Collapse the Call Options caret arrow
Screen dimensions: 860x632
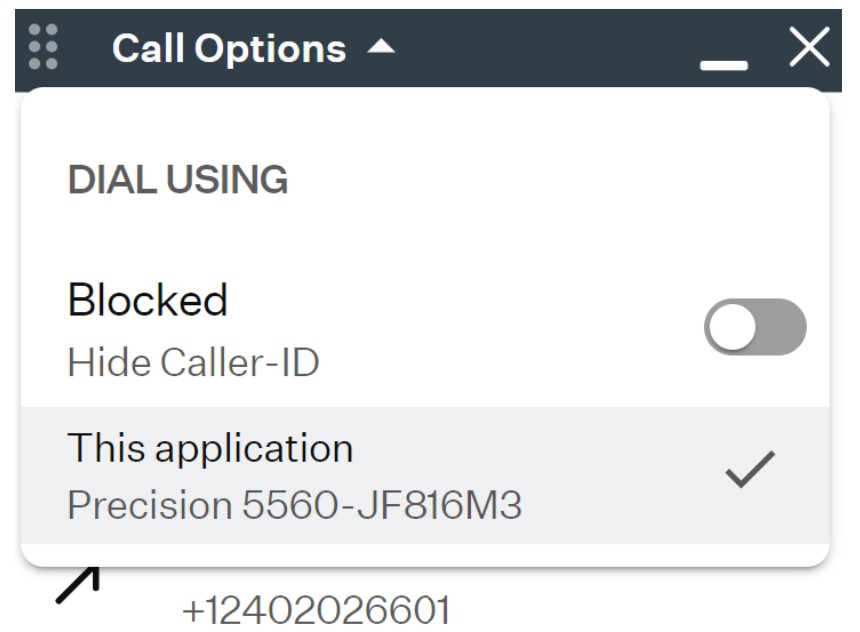(381, 47)
